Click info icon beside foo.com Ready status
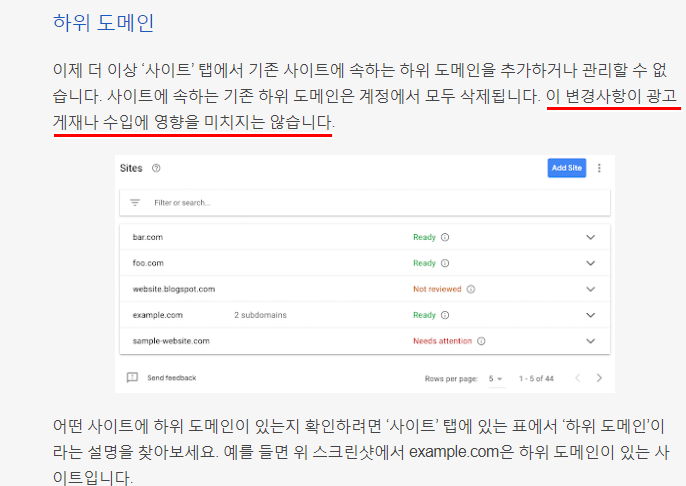The width and height of the screenshot is (686, 486). pos(445,263)
